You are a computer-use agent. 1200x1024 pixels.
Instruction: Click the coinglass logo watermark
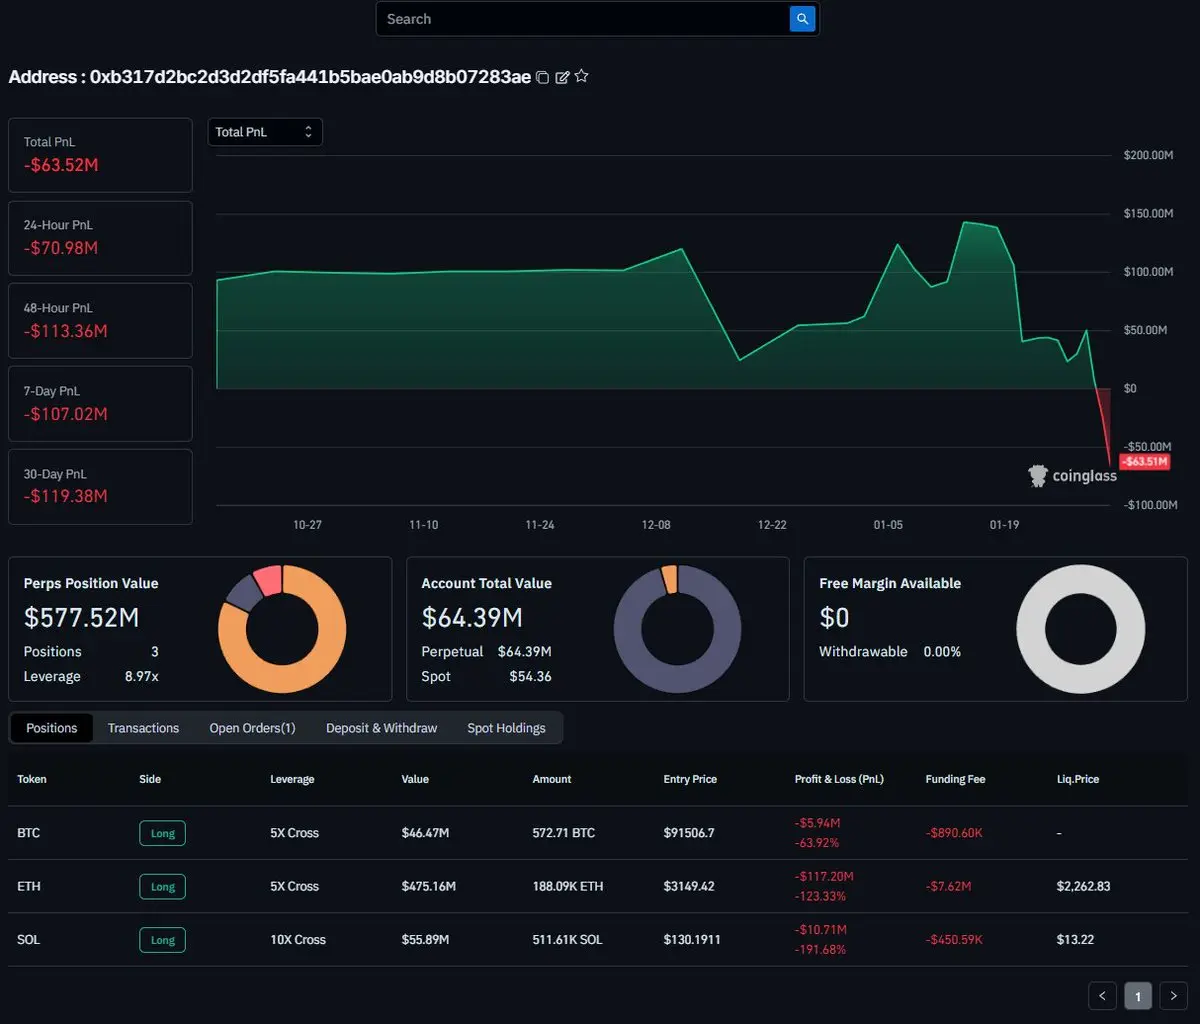tap(1072, 477)
